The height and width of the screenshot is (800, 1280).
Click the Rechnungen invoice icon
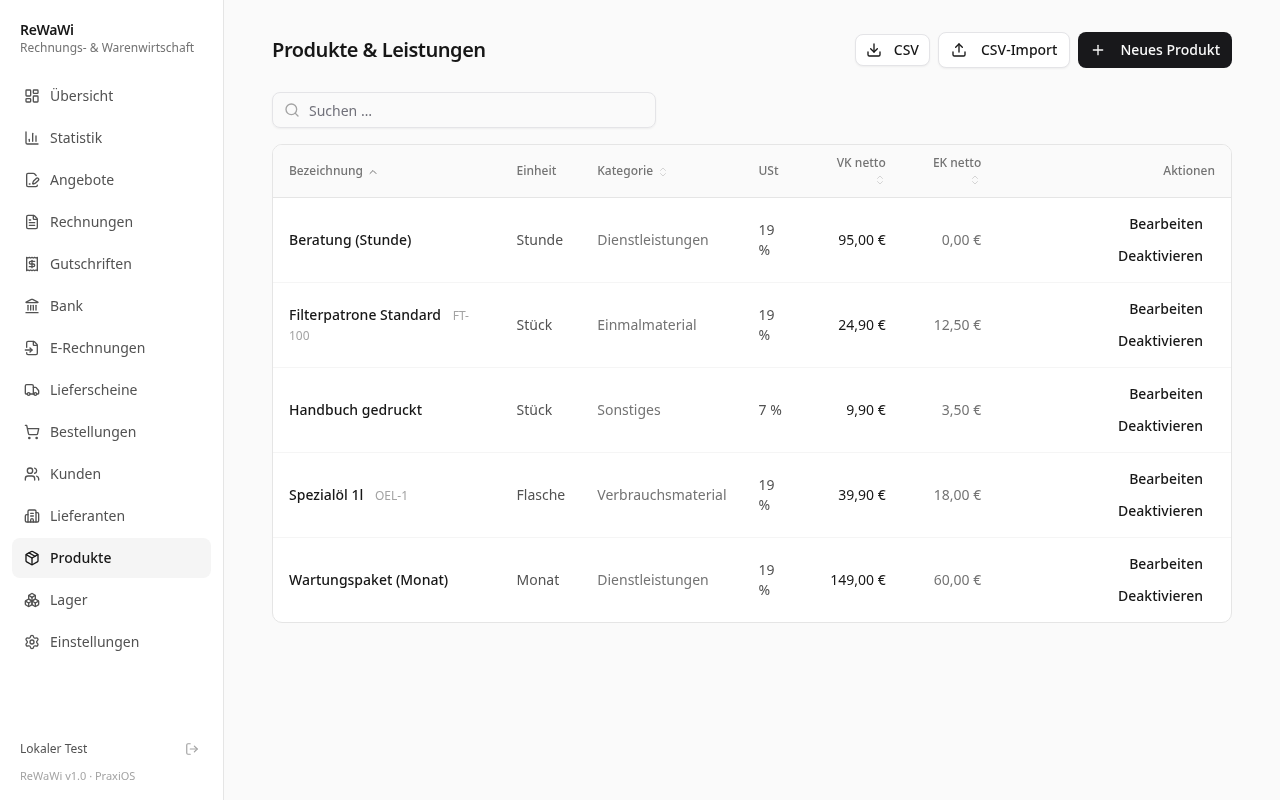[x=32, y=222]
